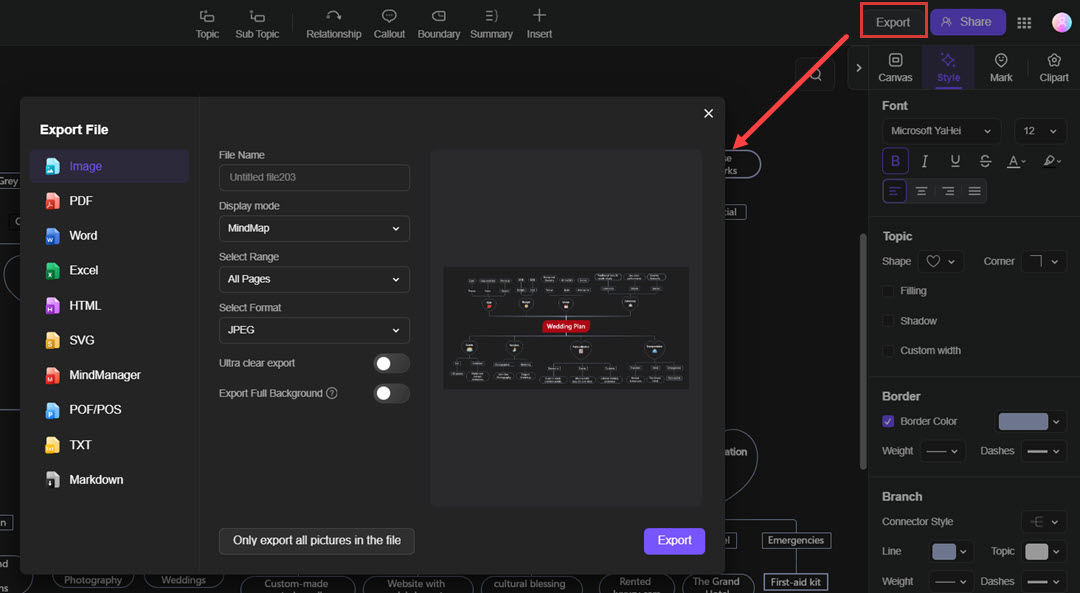Viewport: 1080px width, 593px height.
Task: Pick the Border Color swatch
Action: pos(1023,421)
